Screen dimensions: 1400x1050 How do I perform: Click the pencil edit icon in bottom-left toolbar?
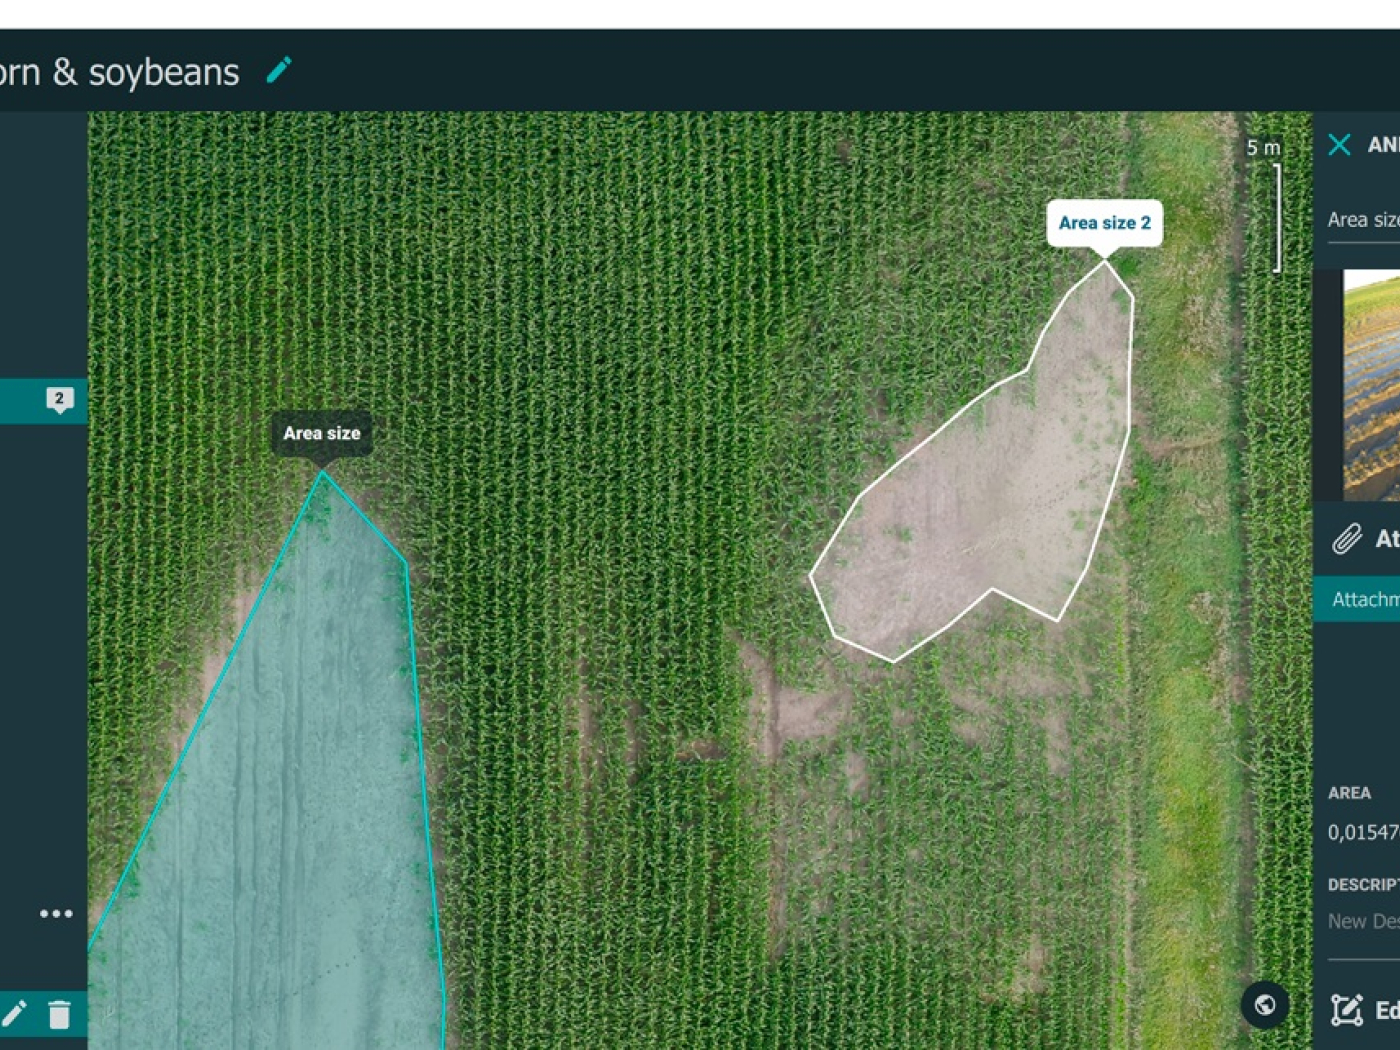pyautogui.click(x=14, y=1014)
